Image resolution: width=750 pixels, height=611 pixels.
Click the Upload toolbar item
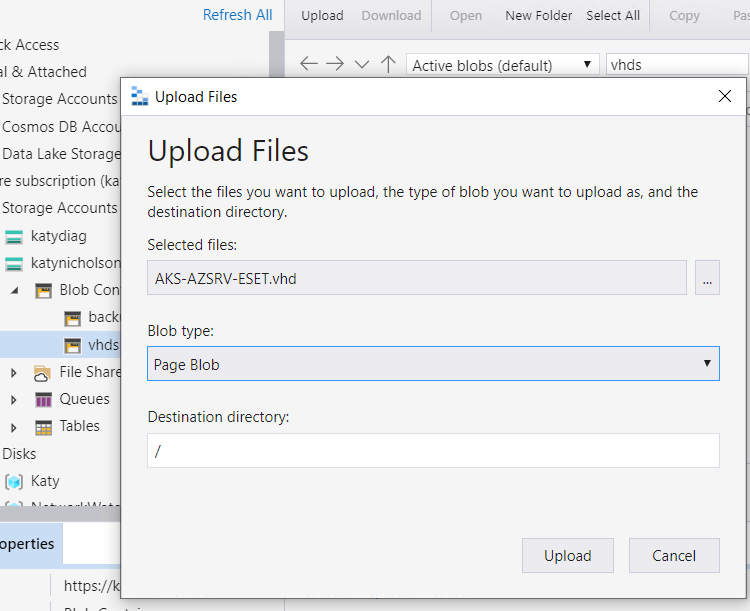pyautogui.click(x=322, y=15)
